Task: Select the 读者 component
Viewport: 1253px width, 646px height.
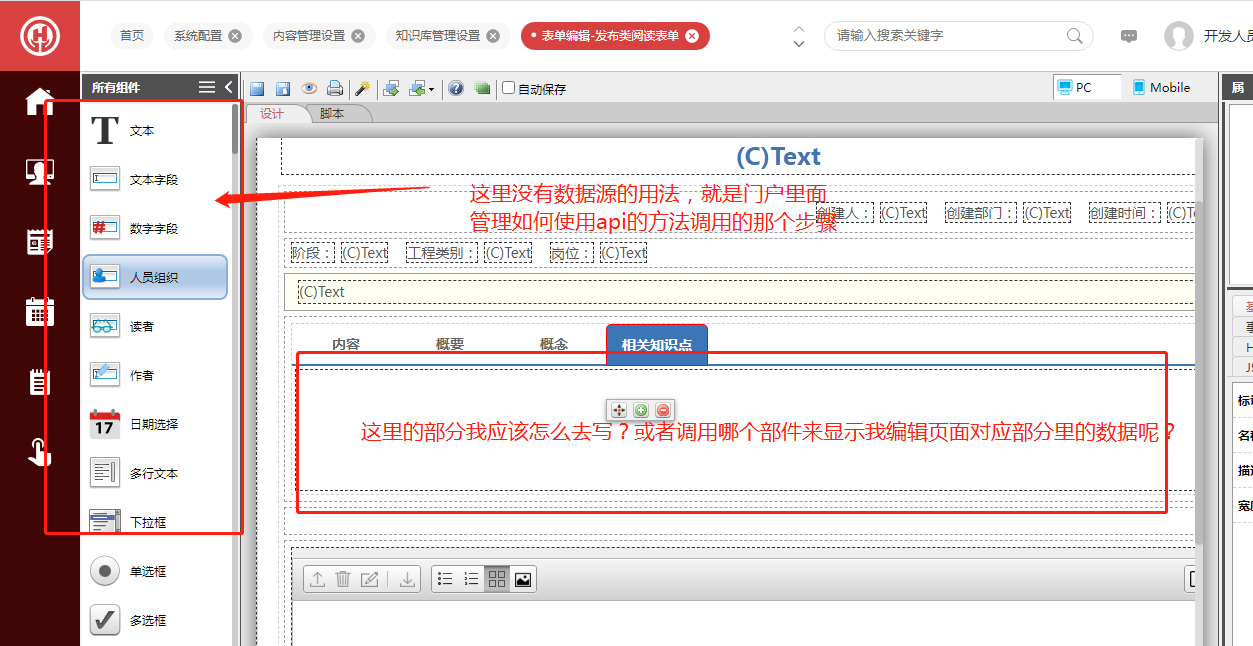Action: point(155,326)
